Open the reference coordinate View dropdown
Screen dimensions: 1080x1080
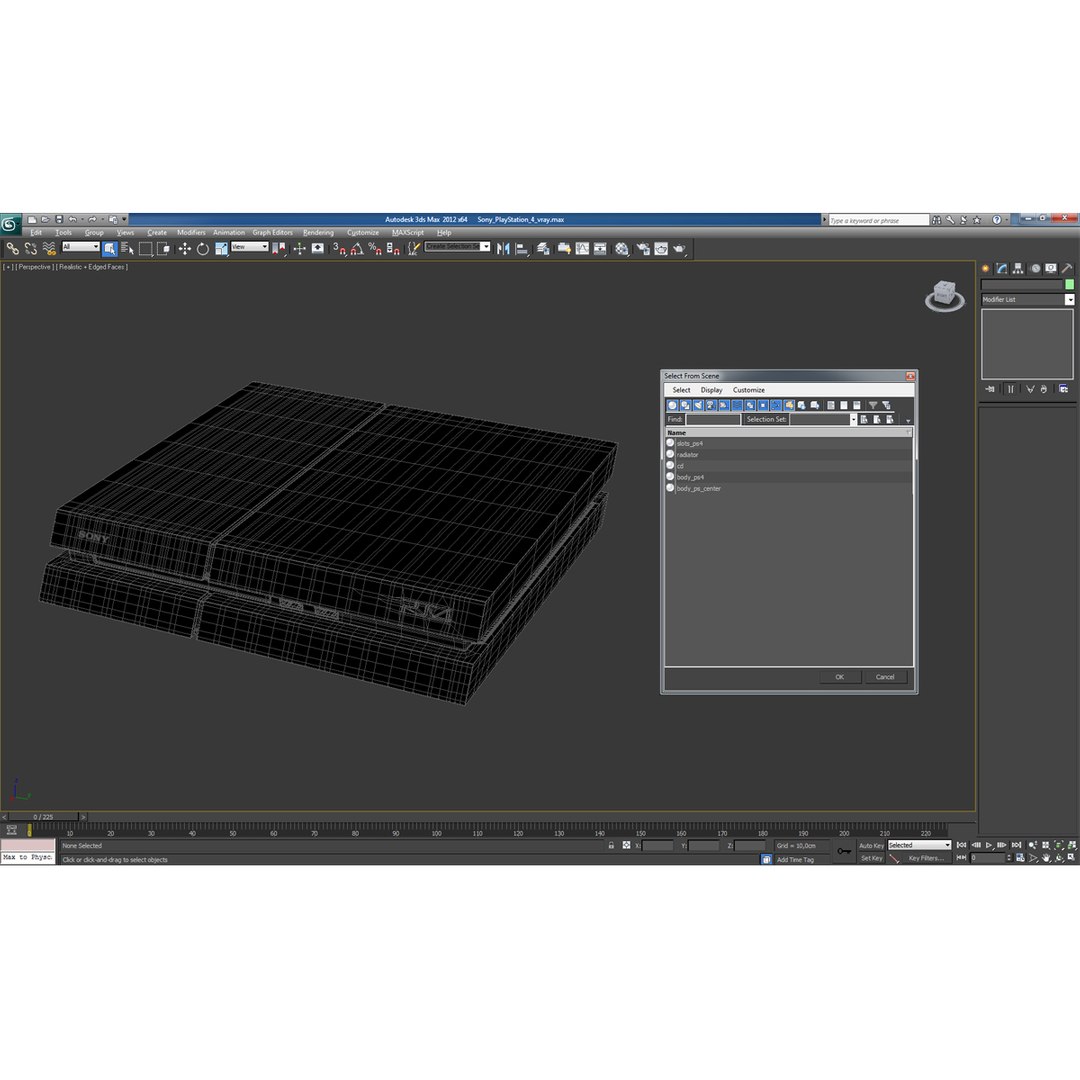coord(249,247)
